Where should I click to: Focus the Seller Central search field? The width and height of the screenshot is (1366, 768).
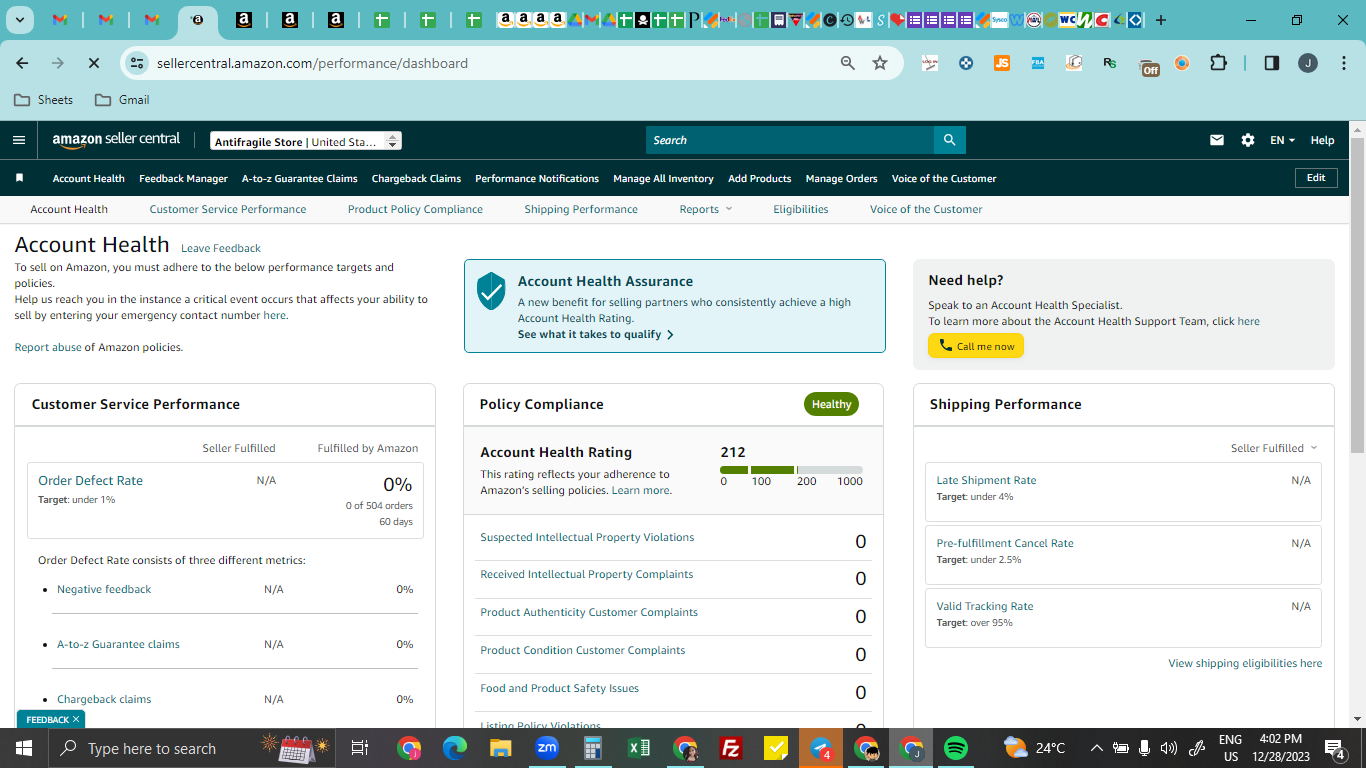click(x=790, y=140)
